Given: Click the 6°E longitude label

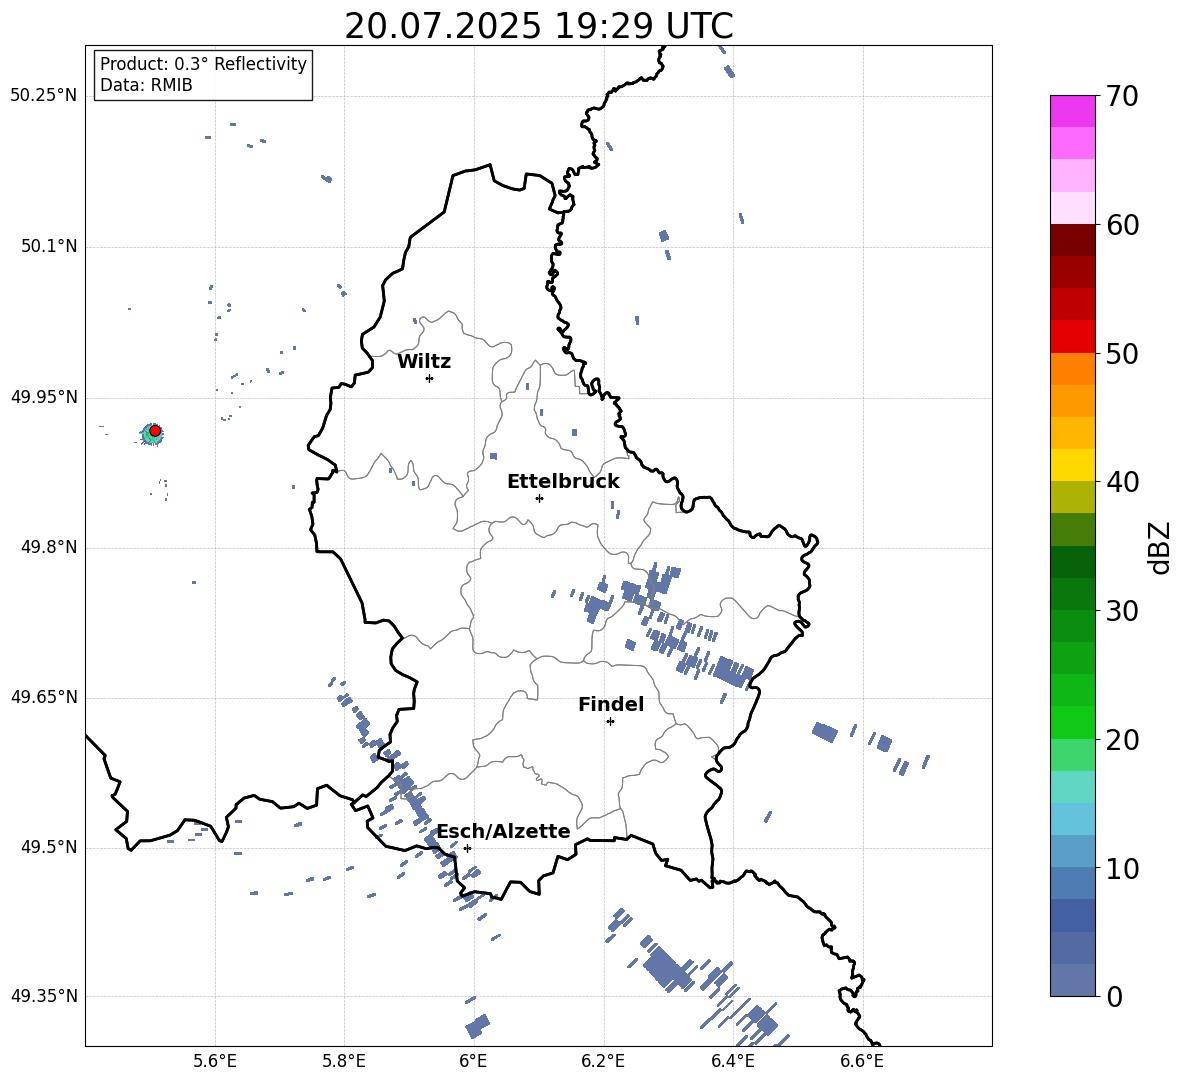Looking at the screenshot, I should (x=473, y=1061).
